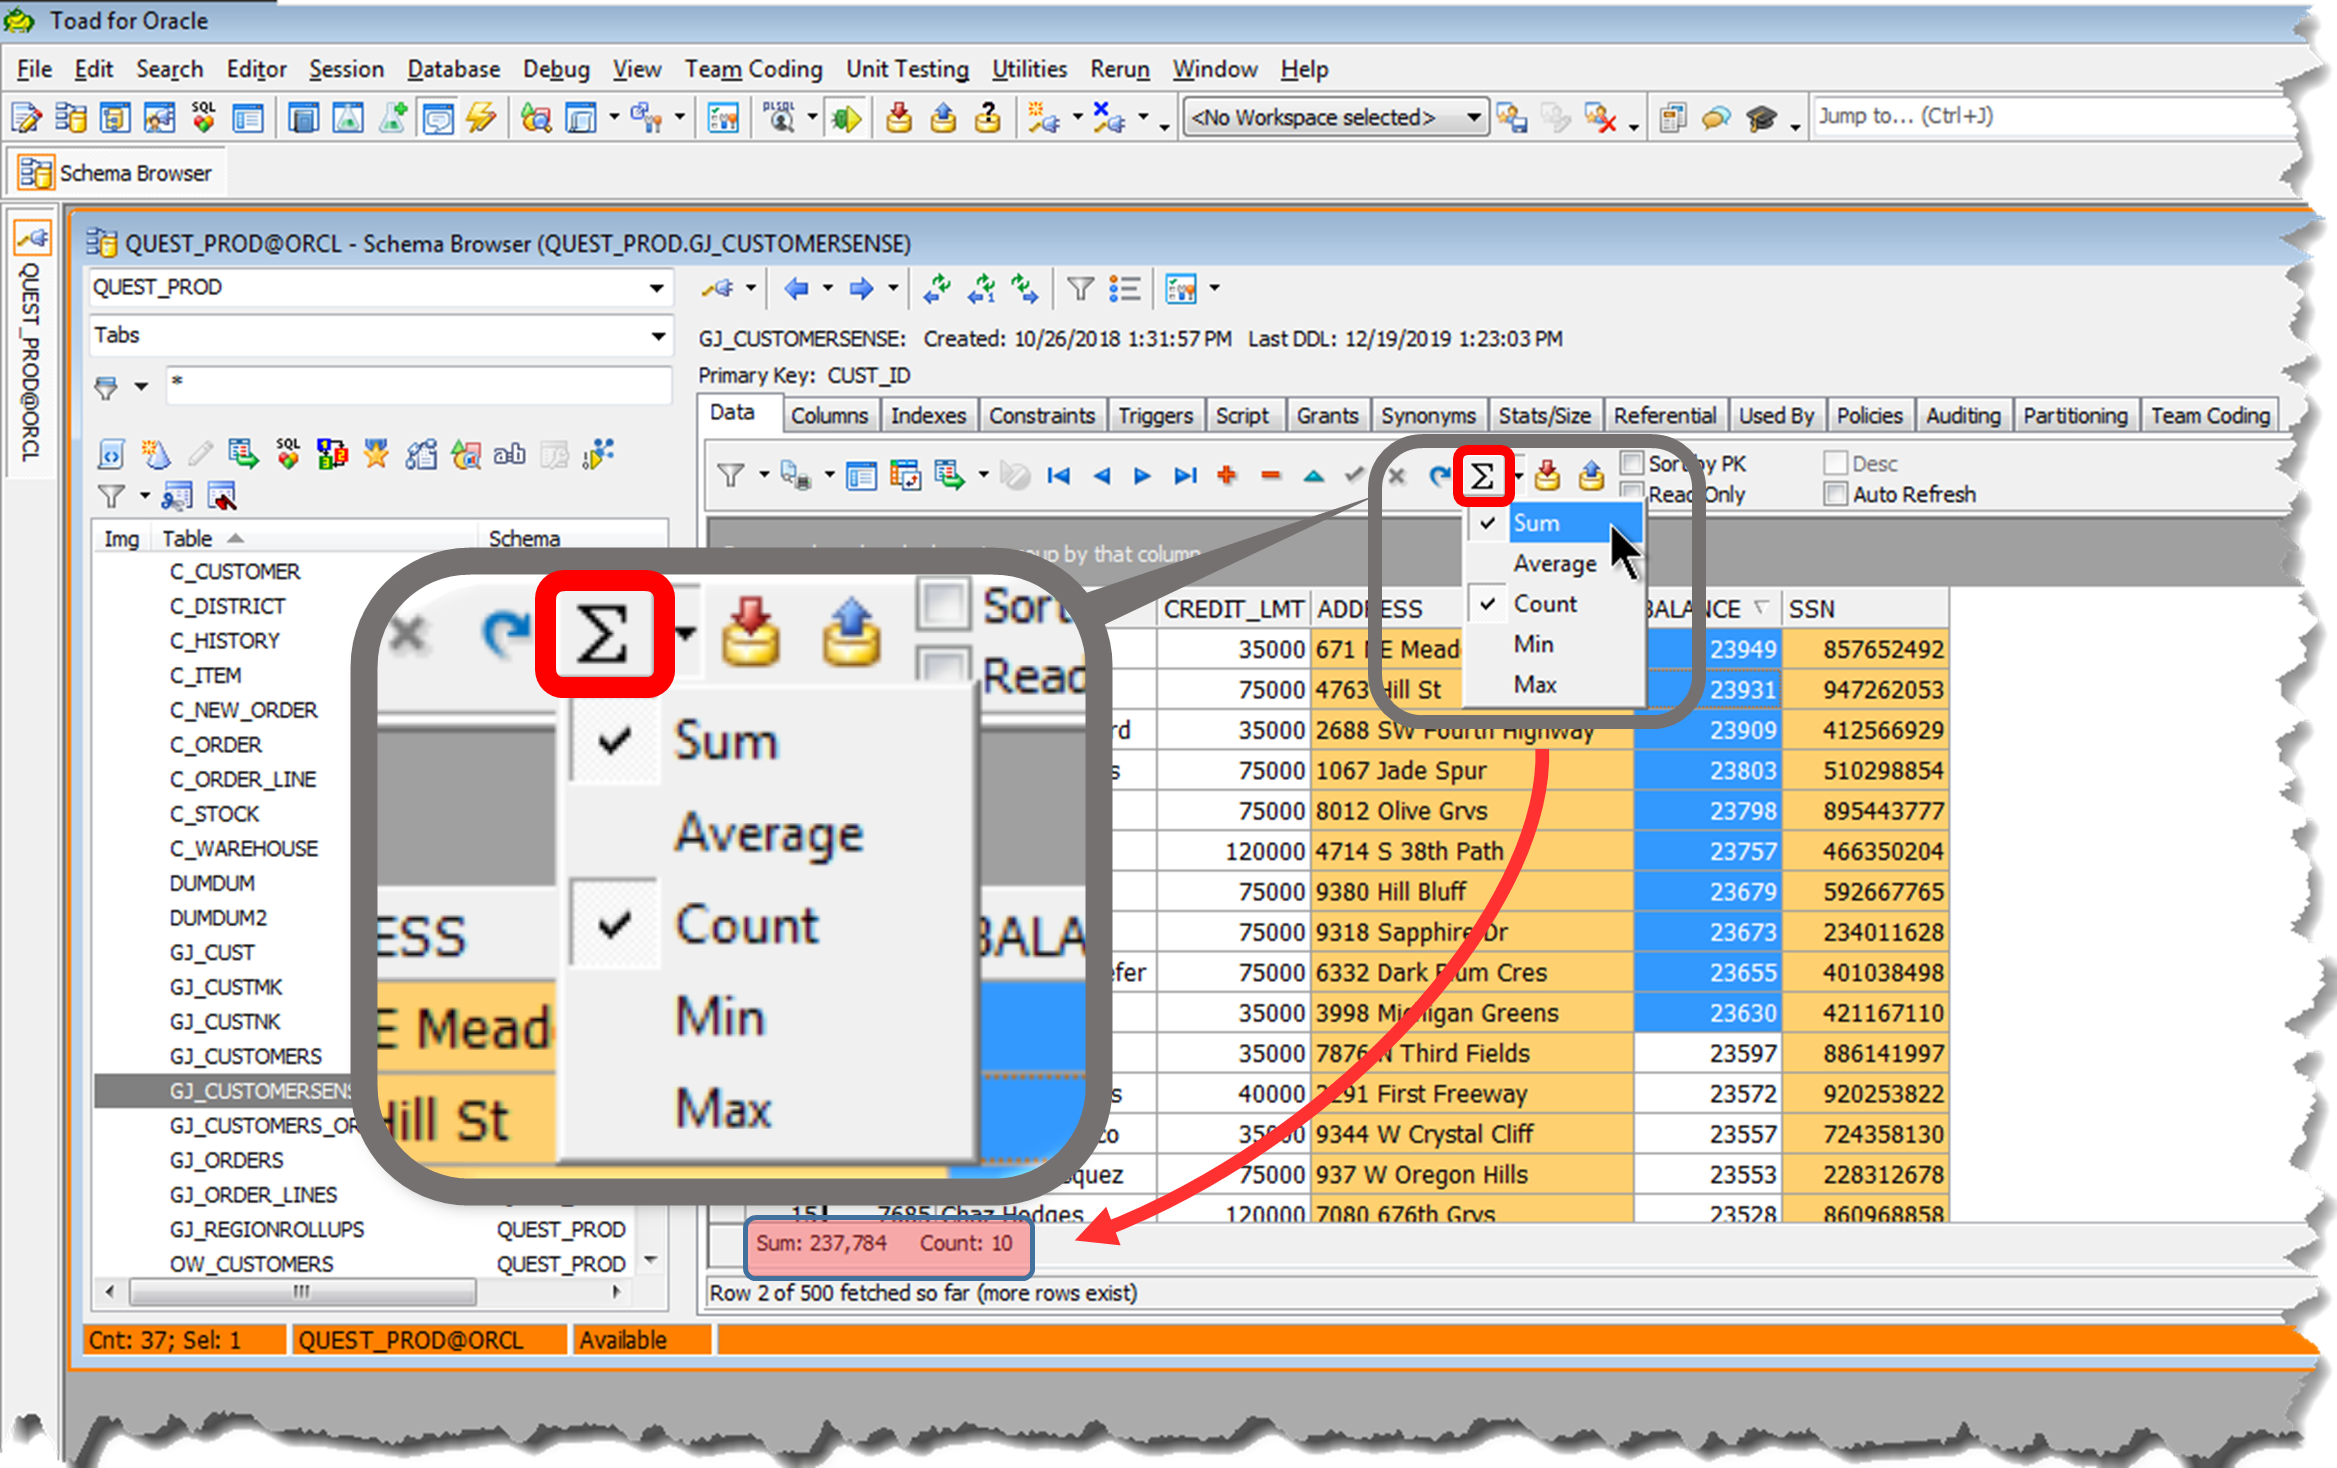Screen dimensions: 2337x1468
Task: Click the green debug run icon
Action: (x=846, y=118)
